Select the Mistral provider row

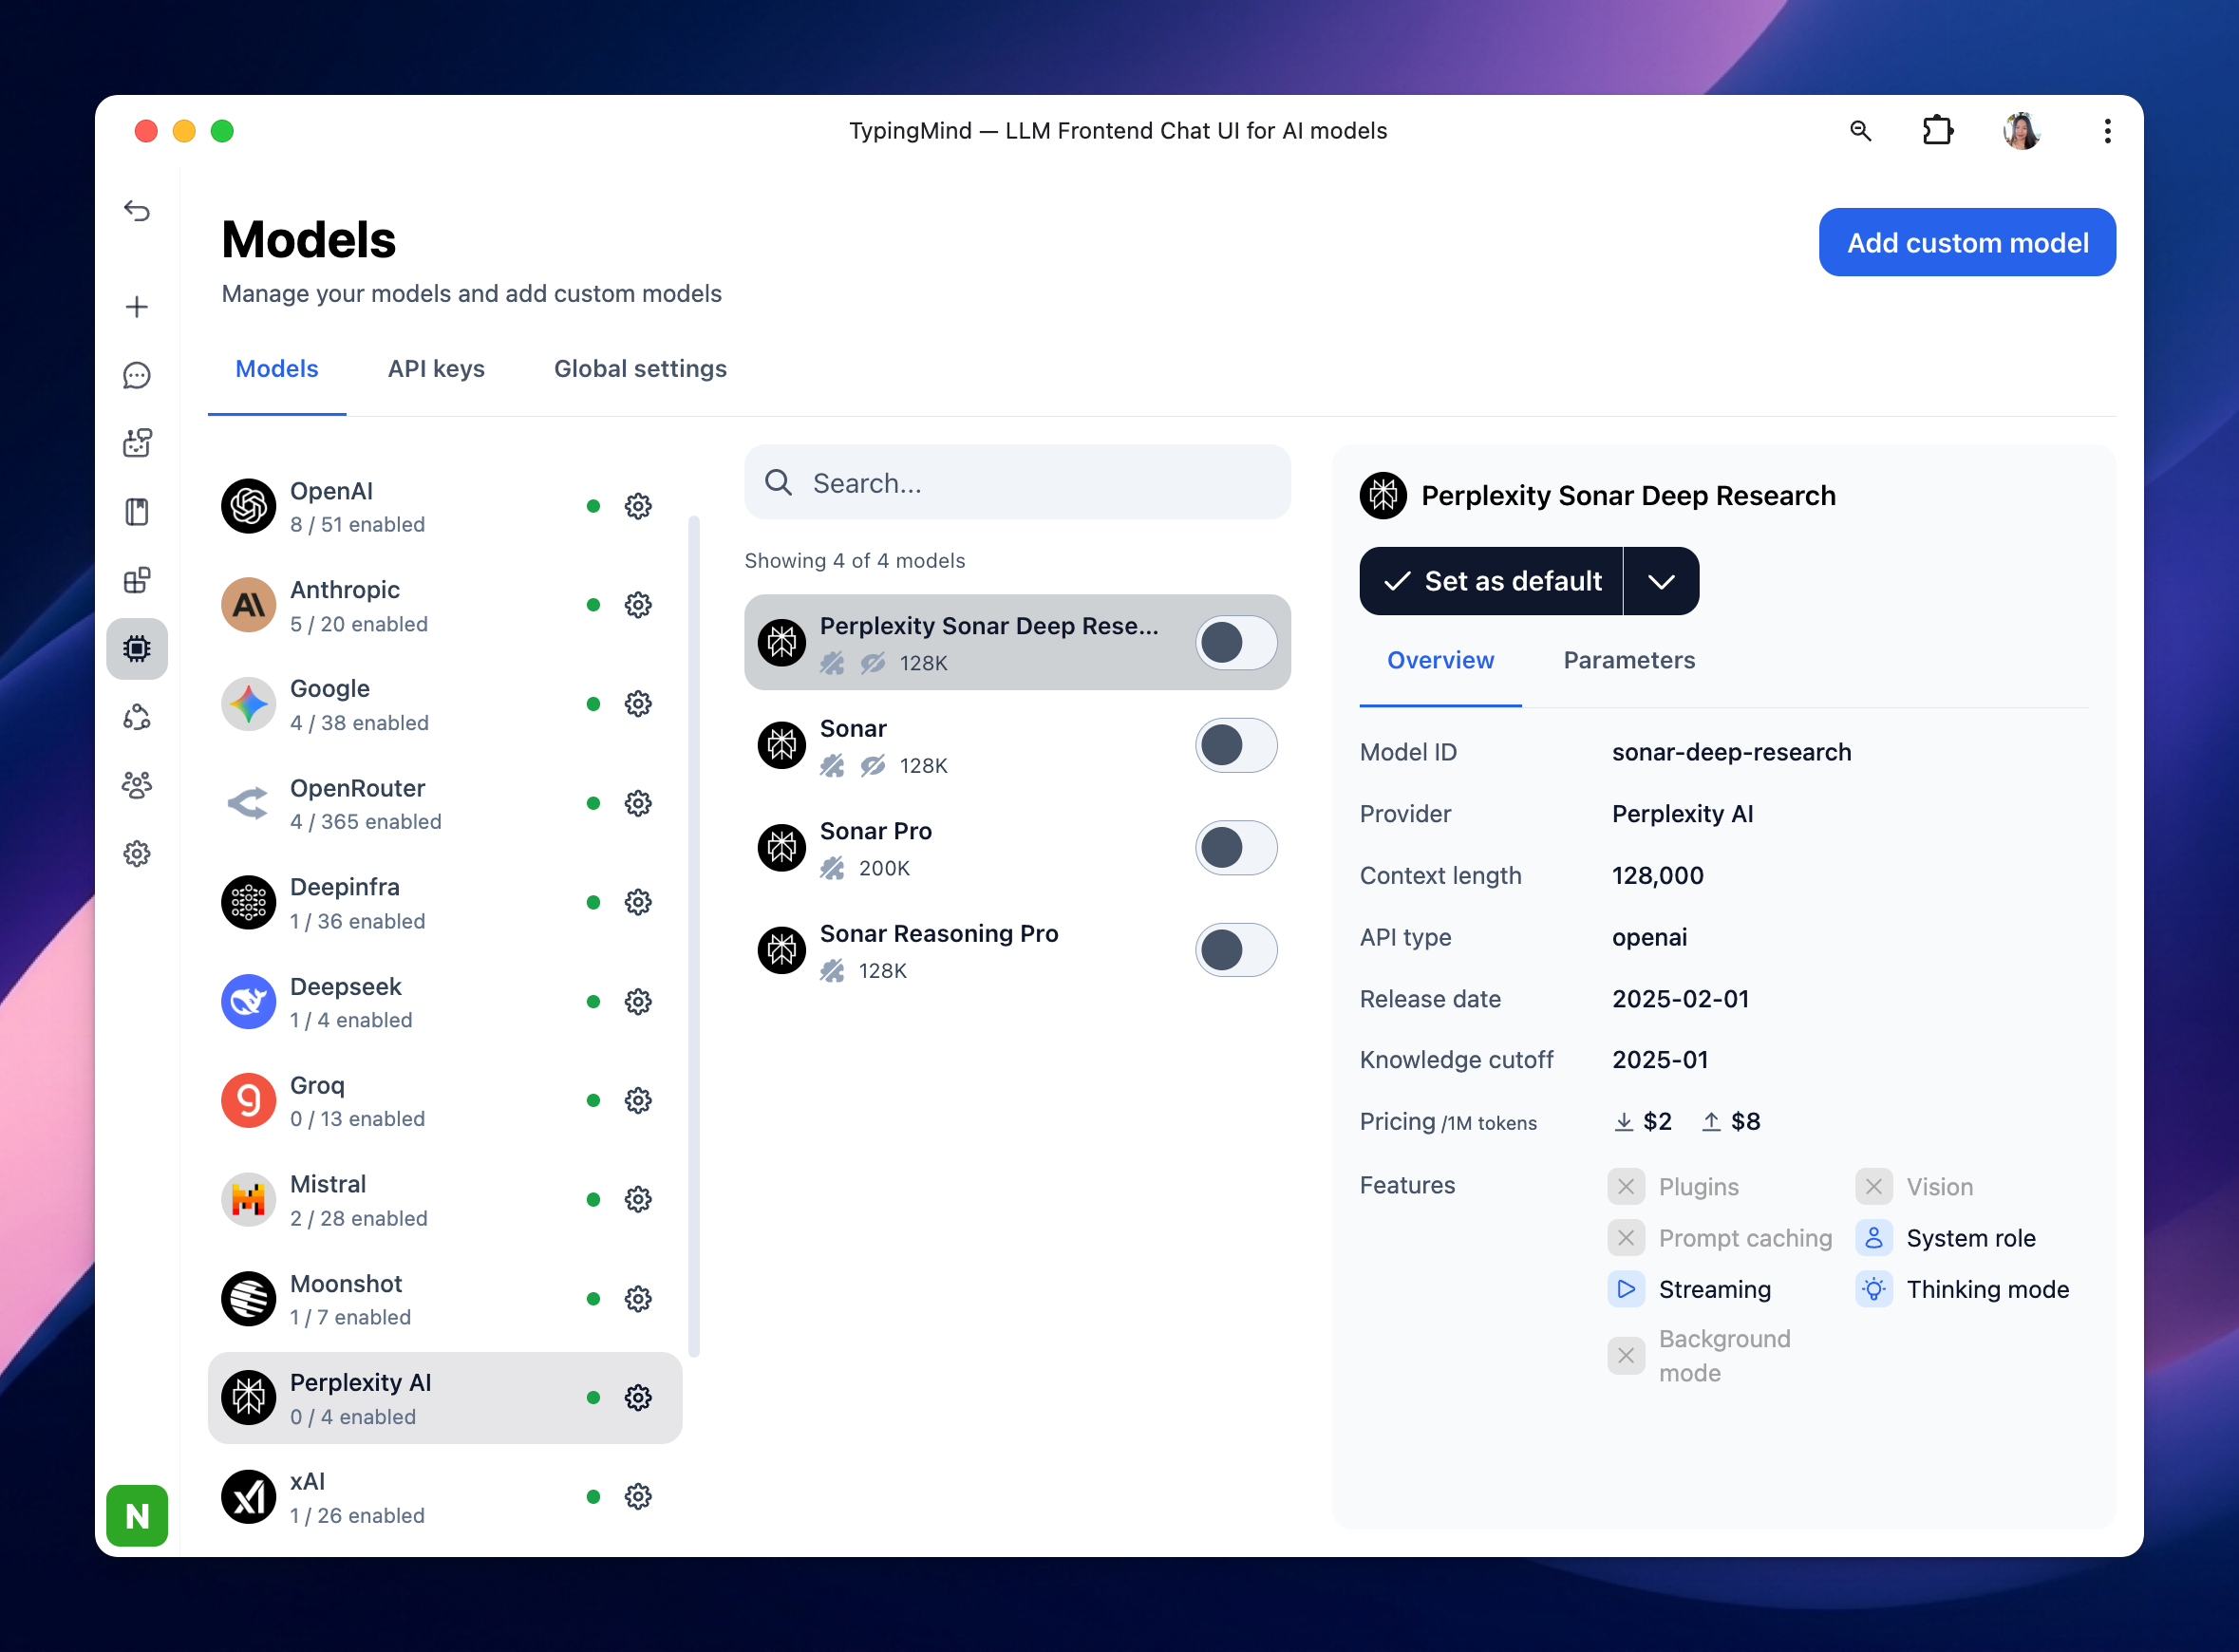[445, 1201]
